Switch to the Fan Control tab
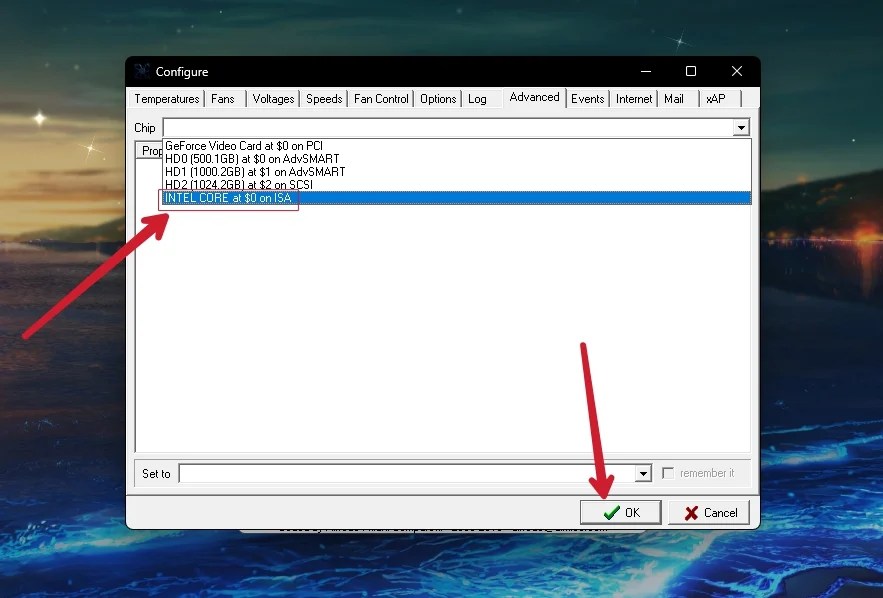The width and height of the screenshot is (883, 598). coord(380,98)
